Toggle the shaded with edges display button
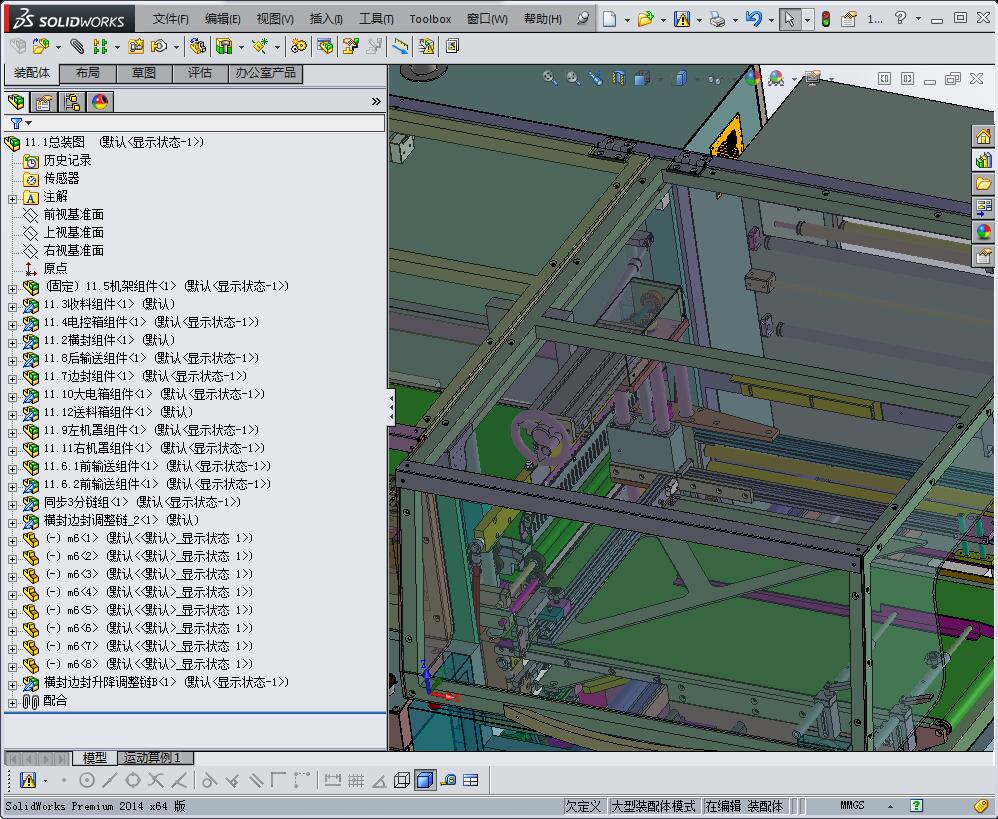This screenshot has height=819, width=998. point(424,780)
